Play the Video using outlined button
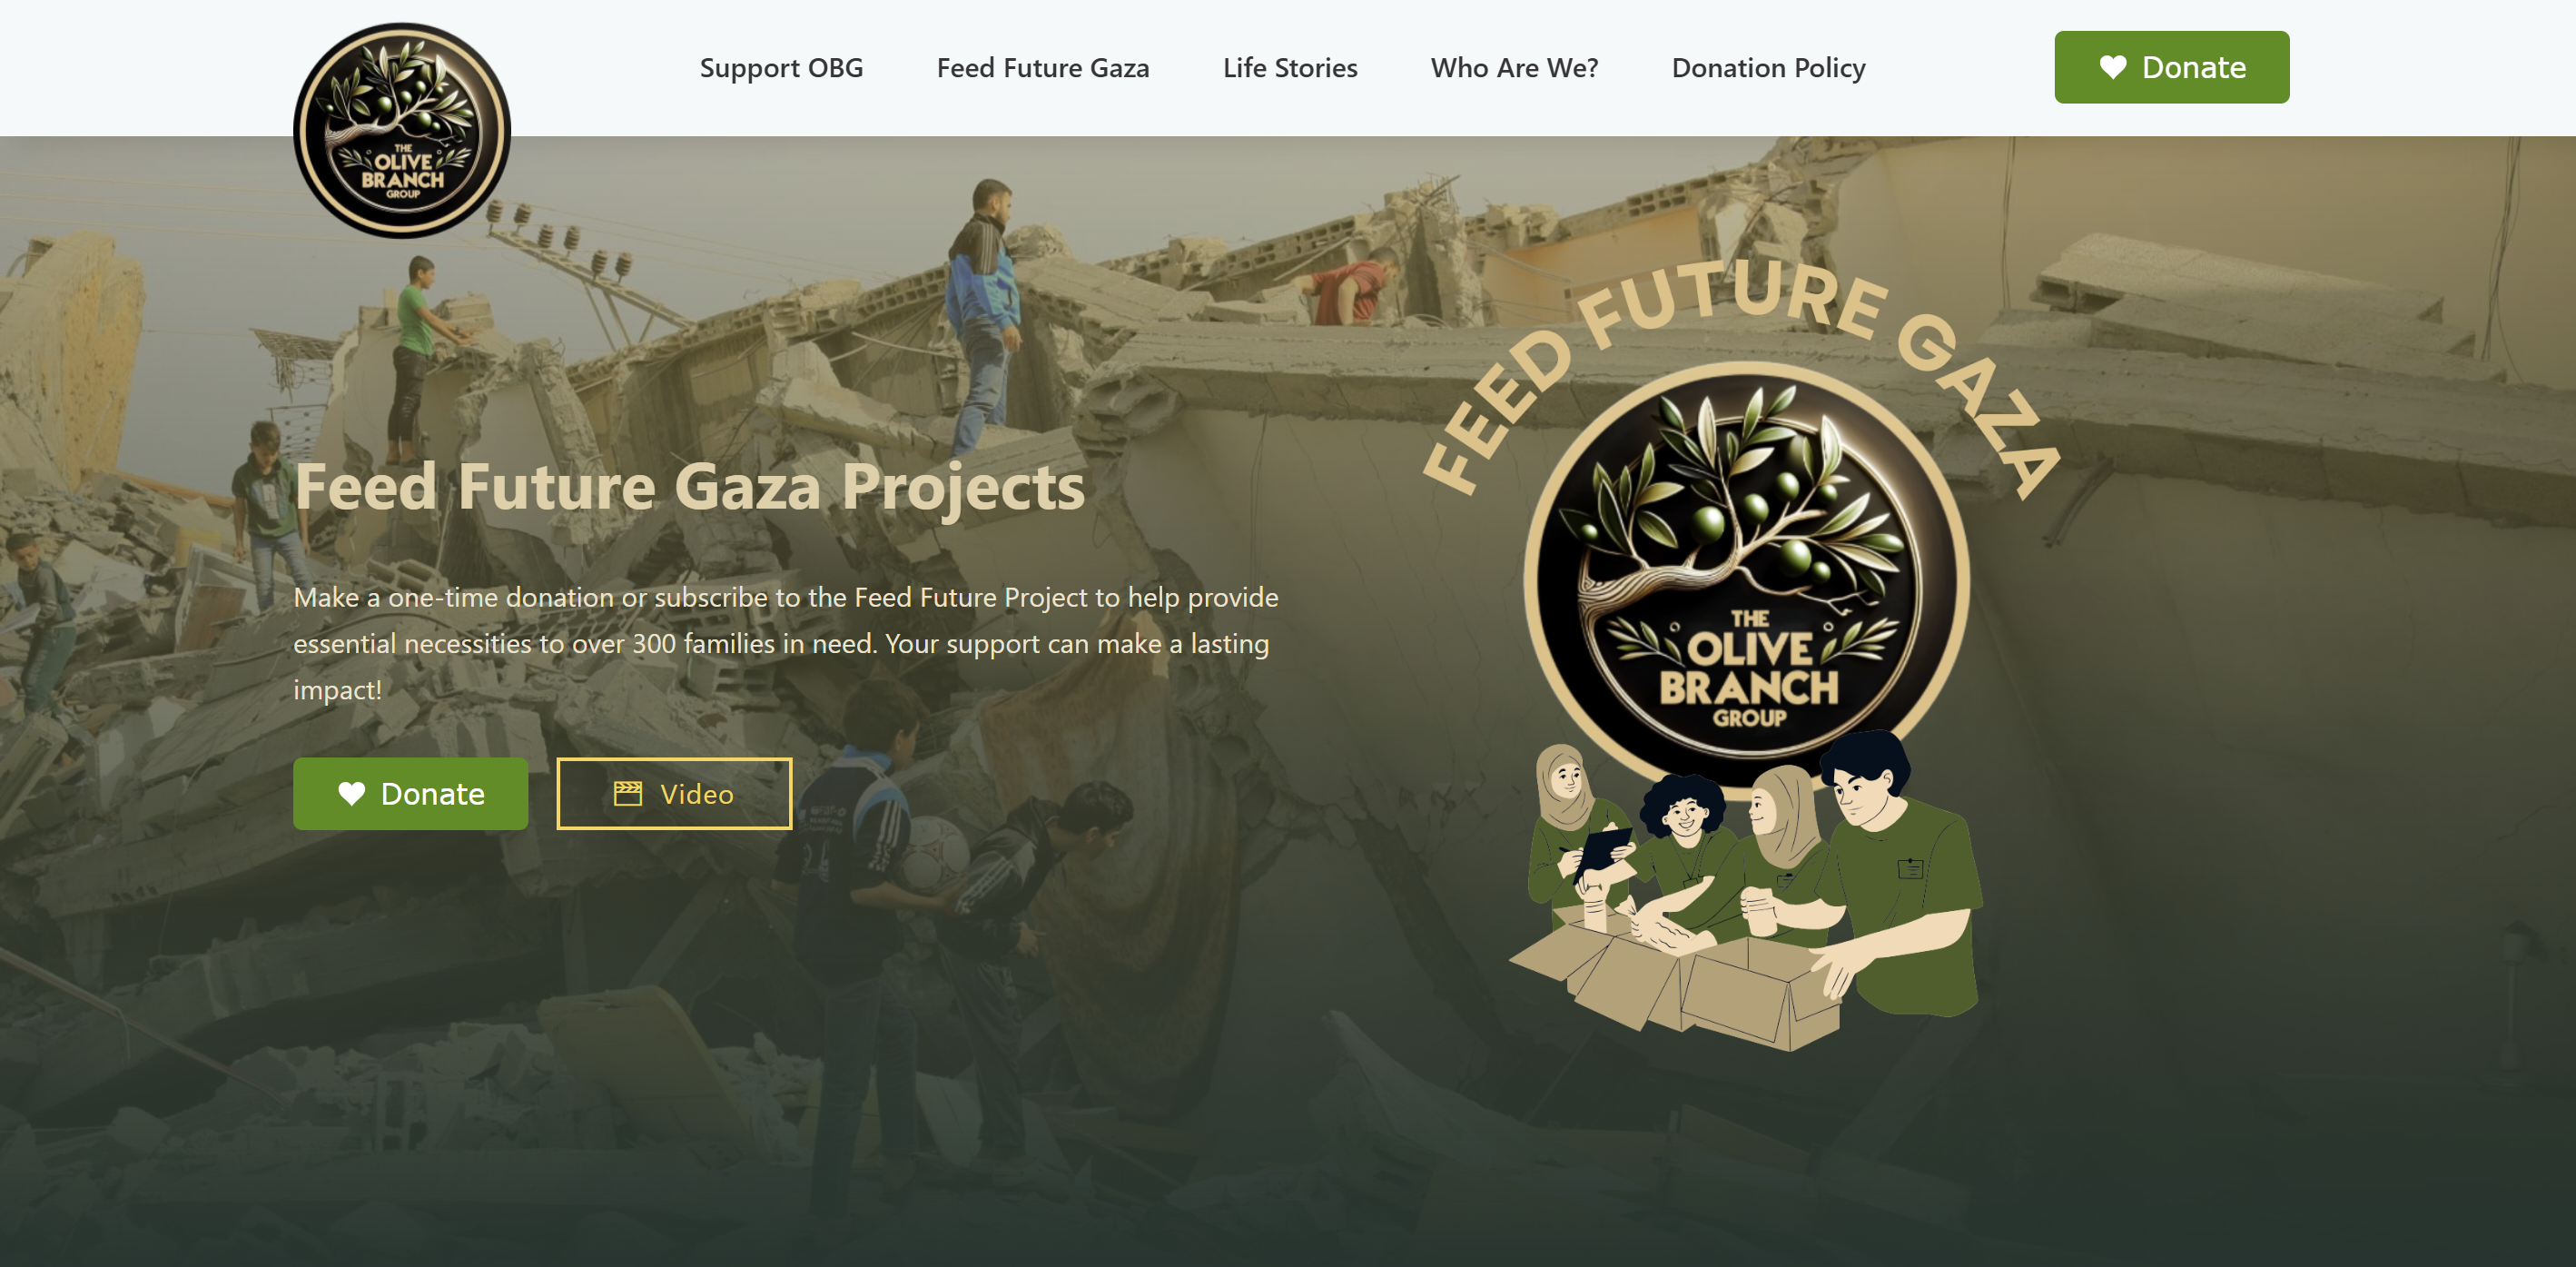The width and height of the screenshot is (2576, 1267). [674, 793]
